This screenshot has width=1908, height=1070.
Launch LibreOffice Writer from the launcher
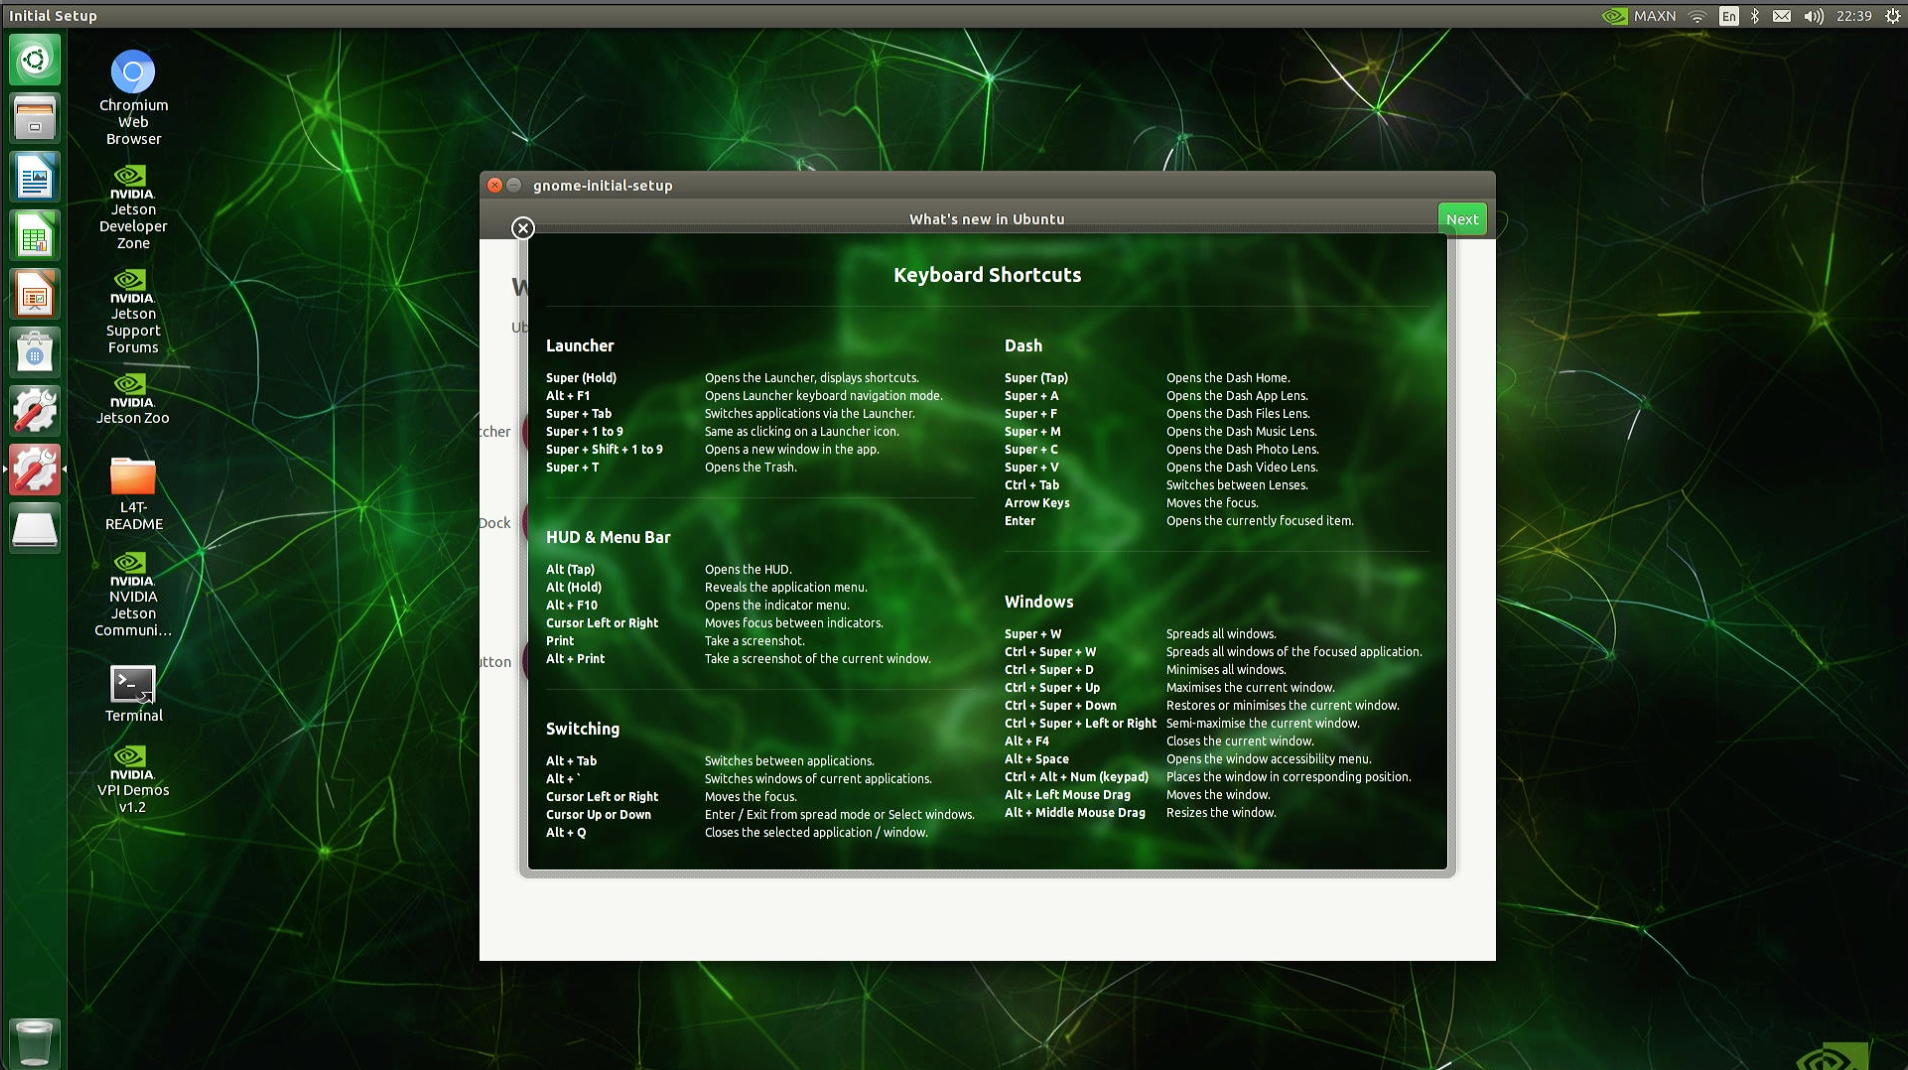[x=35, y=177]
